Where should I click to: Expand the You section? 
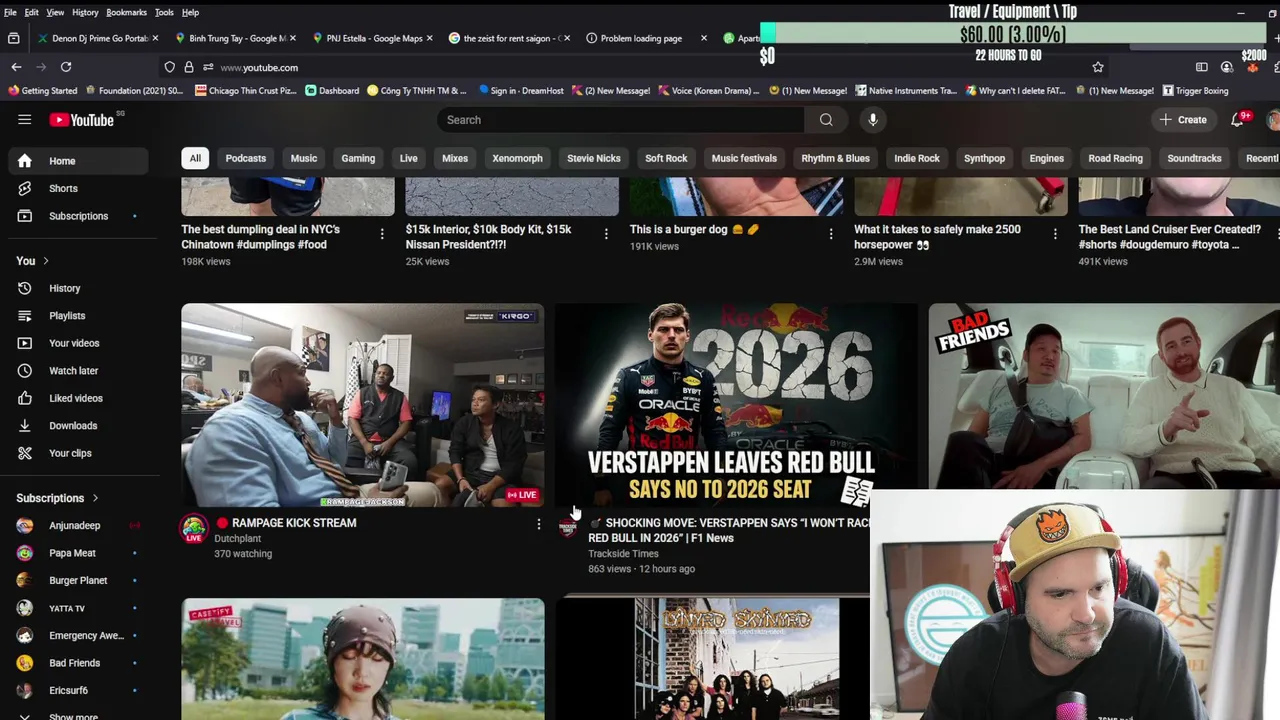(x=32, y=261)
